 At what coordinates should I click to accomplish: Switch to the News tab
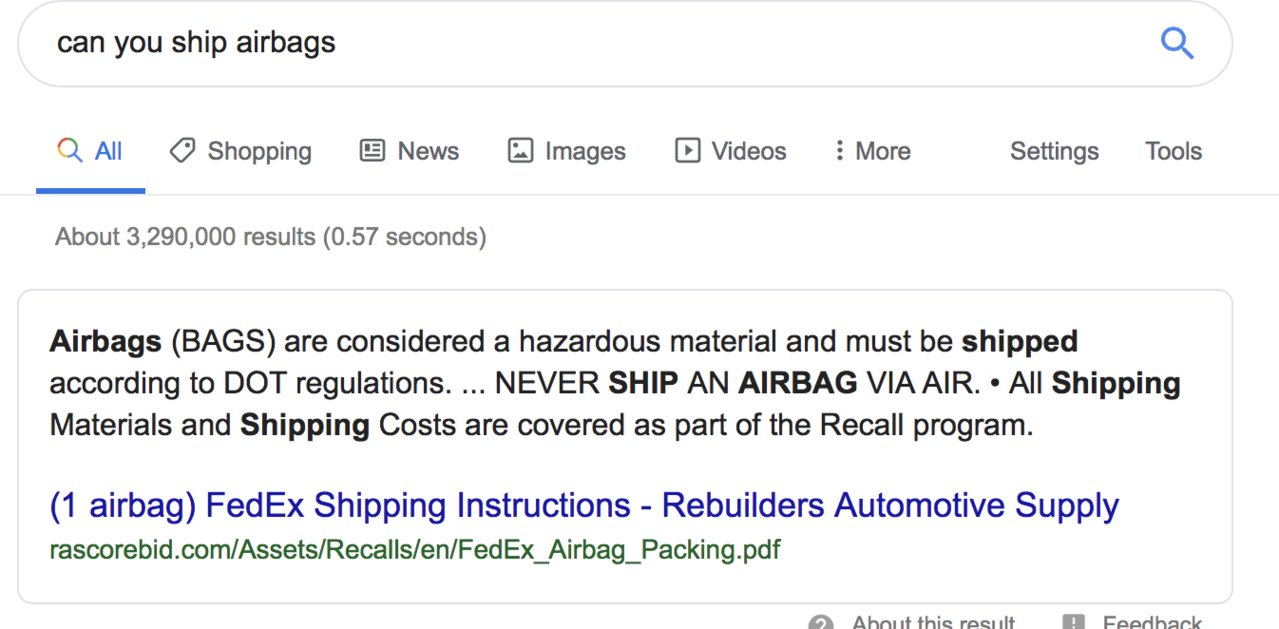(409, 151)
